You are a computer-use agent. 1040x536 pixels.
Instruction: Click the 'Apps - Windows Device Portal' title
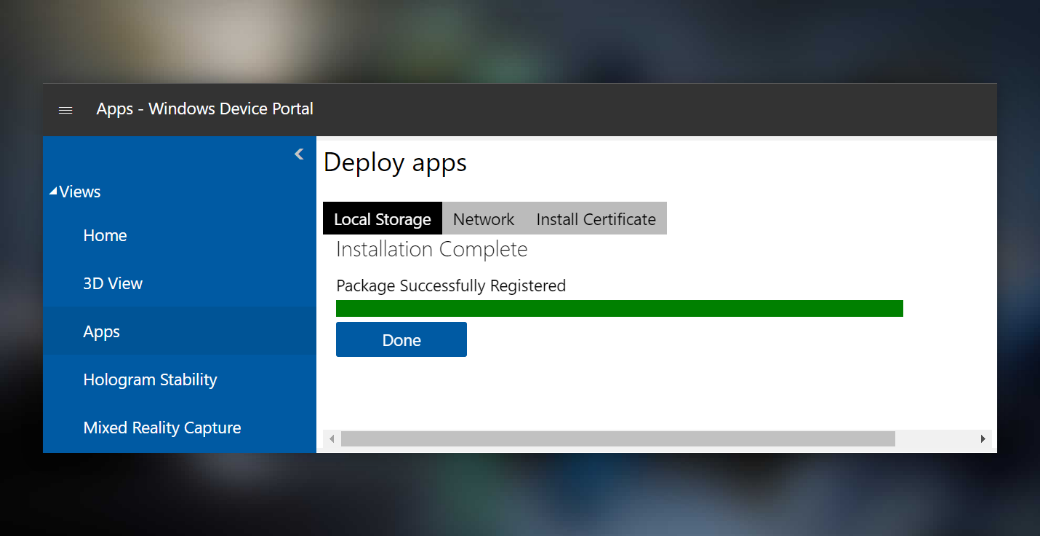click(x=205, y=109)
